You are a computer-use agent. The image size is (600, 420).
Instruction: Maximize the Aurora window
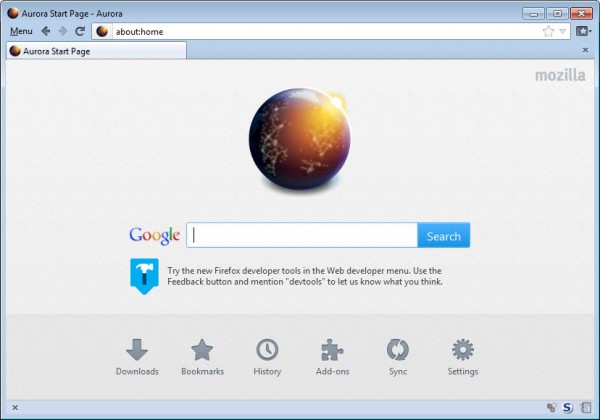(558, 14)
